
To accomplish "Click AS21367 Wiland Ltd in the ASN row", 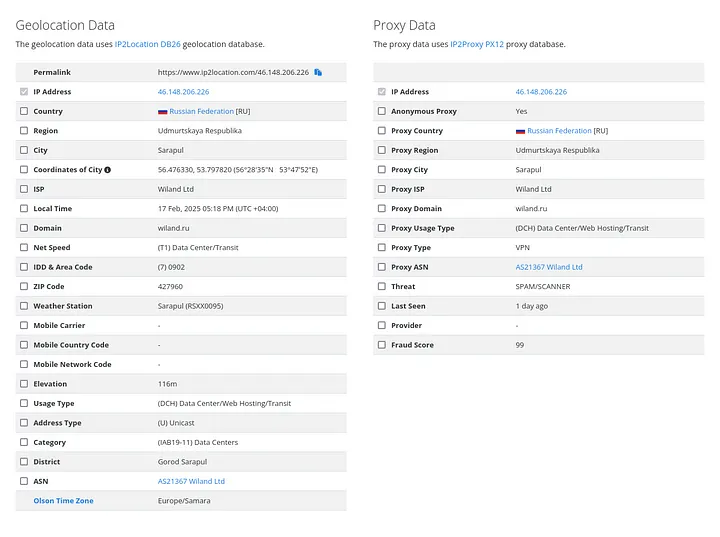I will pos(191,481).
